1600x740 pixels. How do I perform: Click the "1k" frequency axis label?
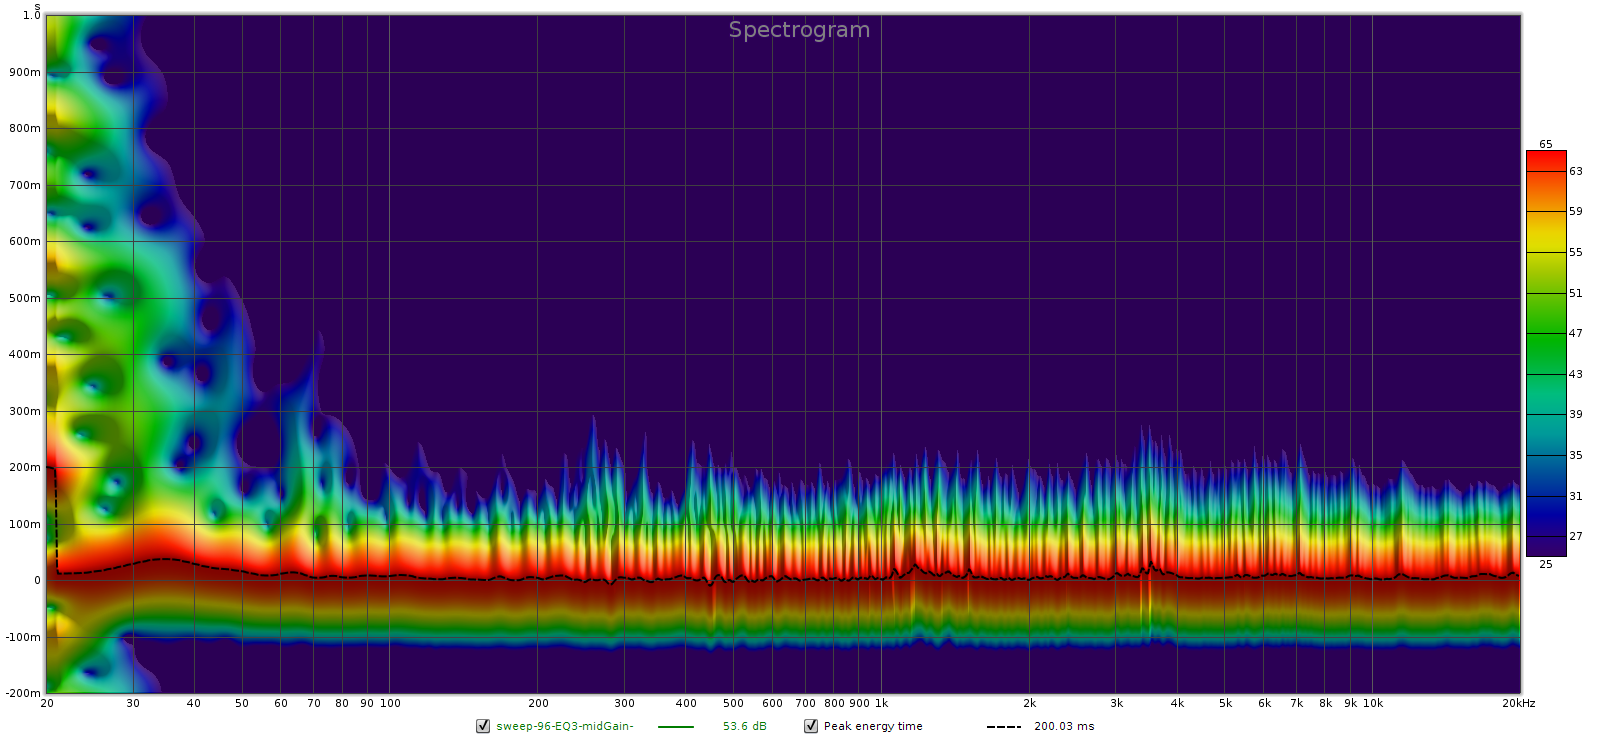pos(881,703)
